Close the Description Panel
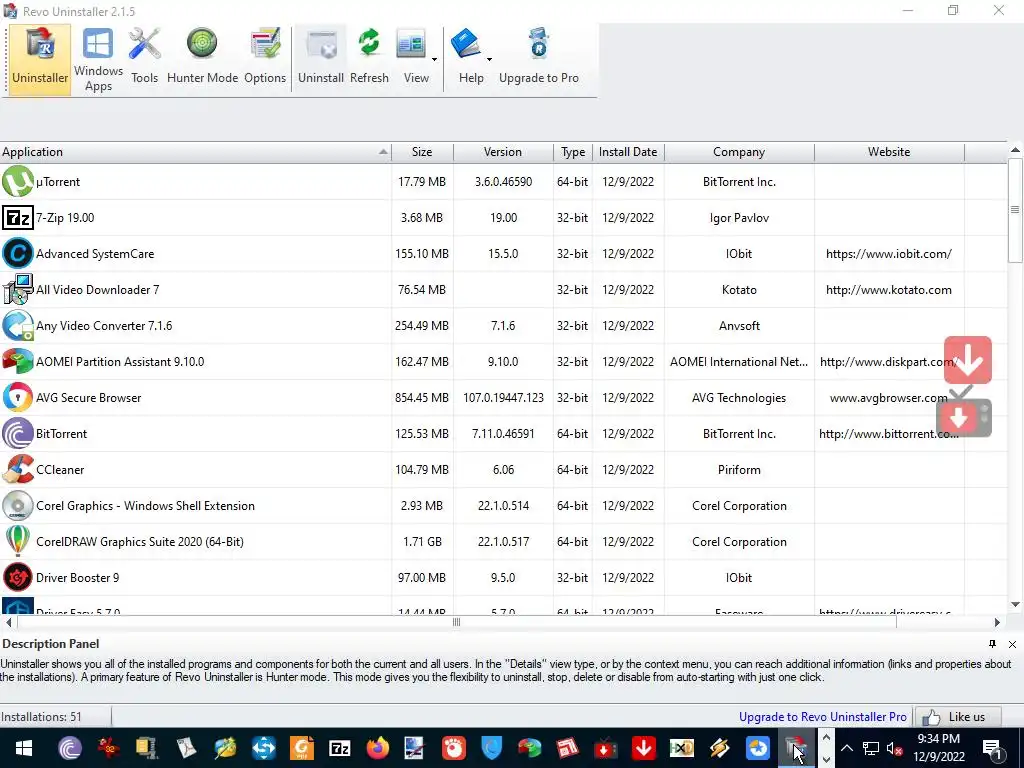Screen dimensions: 1024x768 point(1012,644)
